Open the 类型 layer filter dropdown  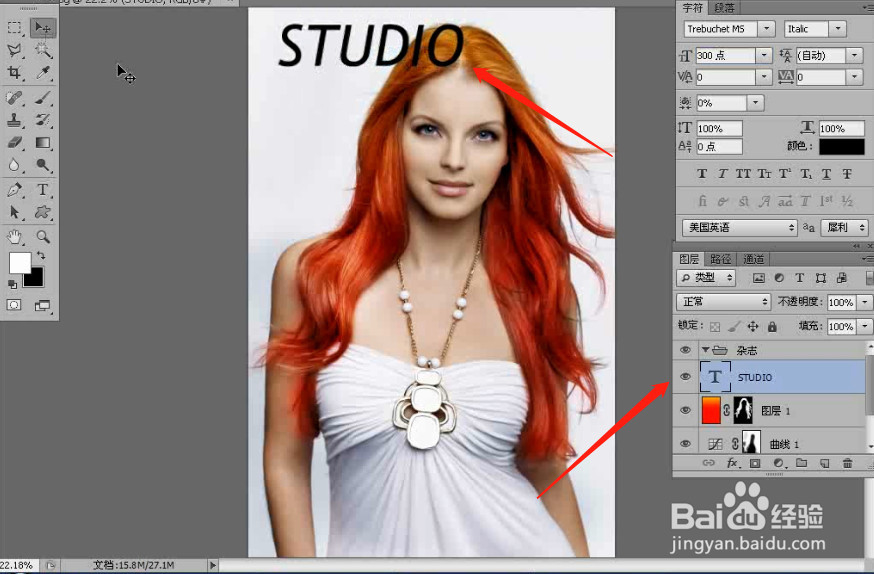click(706, 277)
